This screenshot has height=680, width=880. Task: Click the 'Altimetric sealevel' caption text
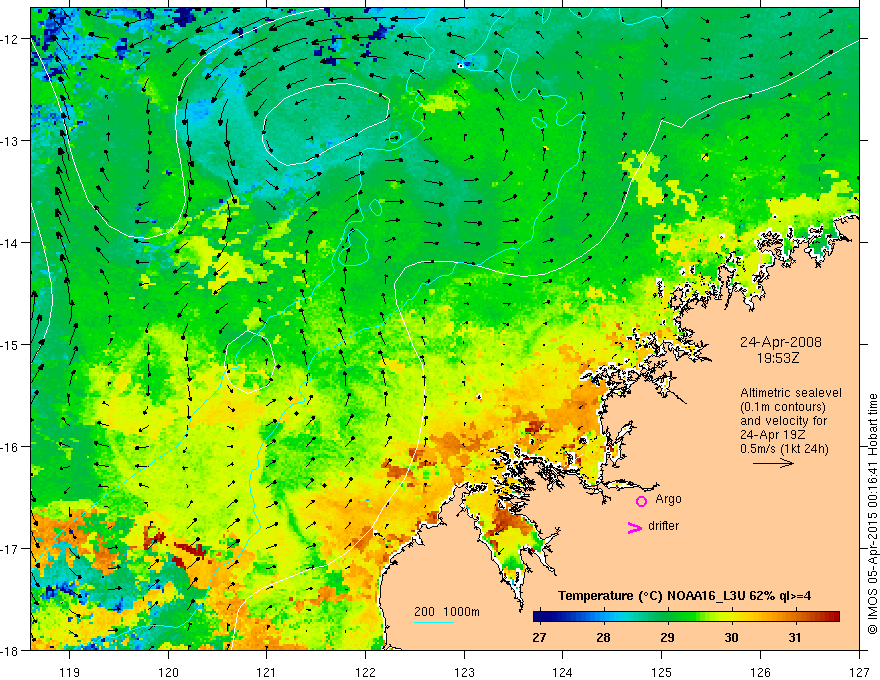pyautogui.click(x=791, y=393)
